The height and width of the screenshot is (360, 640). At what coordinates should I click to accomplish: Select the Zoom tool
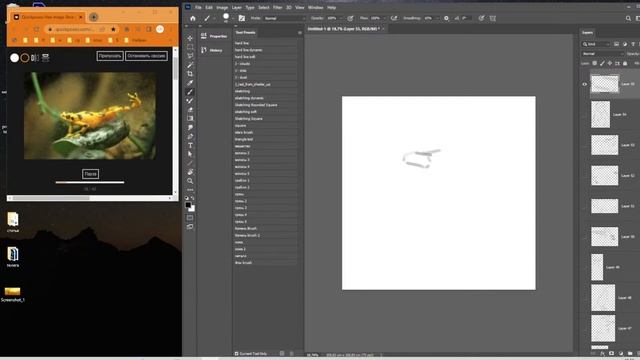tap(190, 181)
